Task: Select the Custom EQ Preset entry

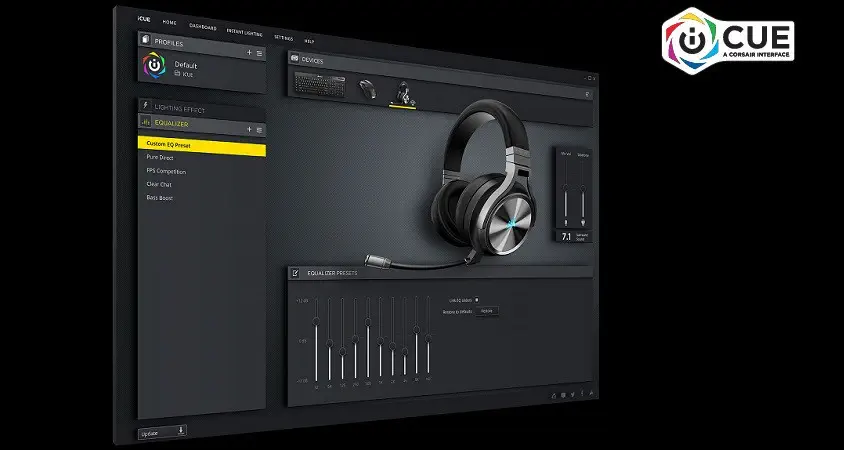Action: click(x=202, y=146)
